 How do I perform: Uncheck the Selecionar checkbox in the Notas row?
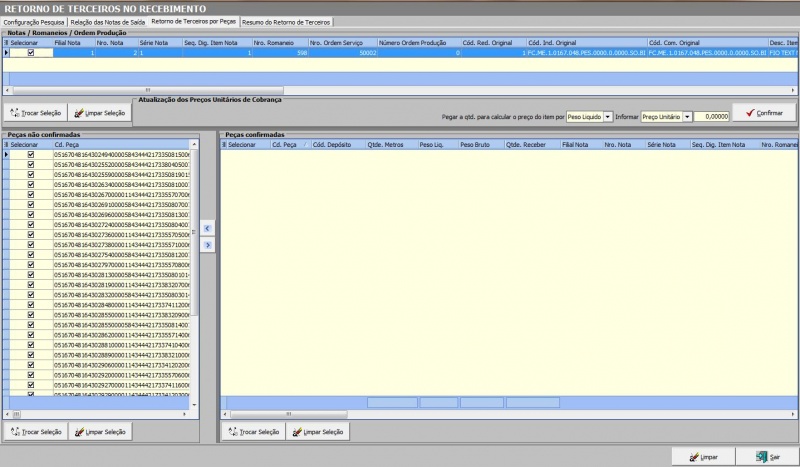coord(30,53)
